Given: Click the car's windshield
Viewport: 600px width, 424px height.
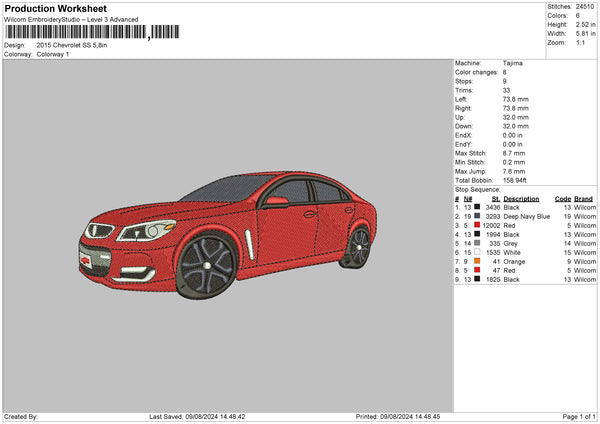Looking at the screenshot, I should click(223, 187).
